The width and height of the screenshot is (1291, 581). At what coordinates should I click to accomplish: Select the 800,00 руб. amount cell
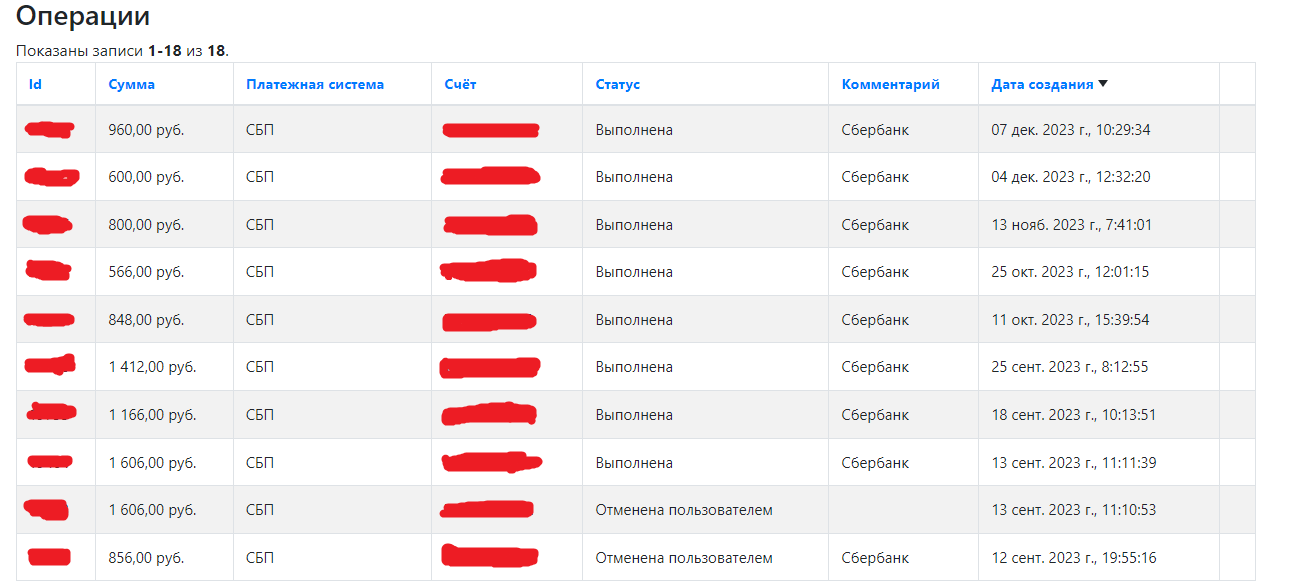[164, 225]
